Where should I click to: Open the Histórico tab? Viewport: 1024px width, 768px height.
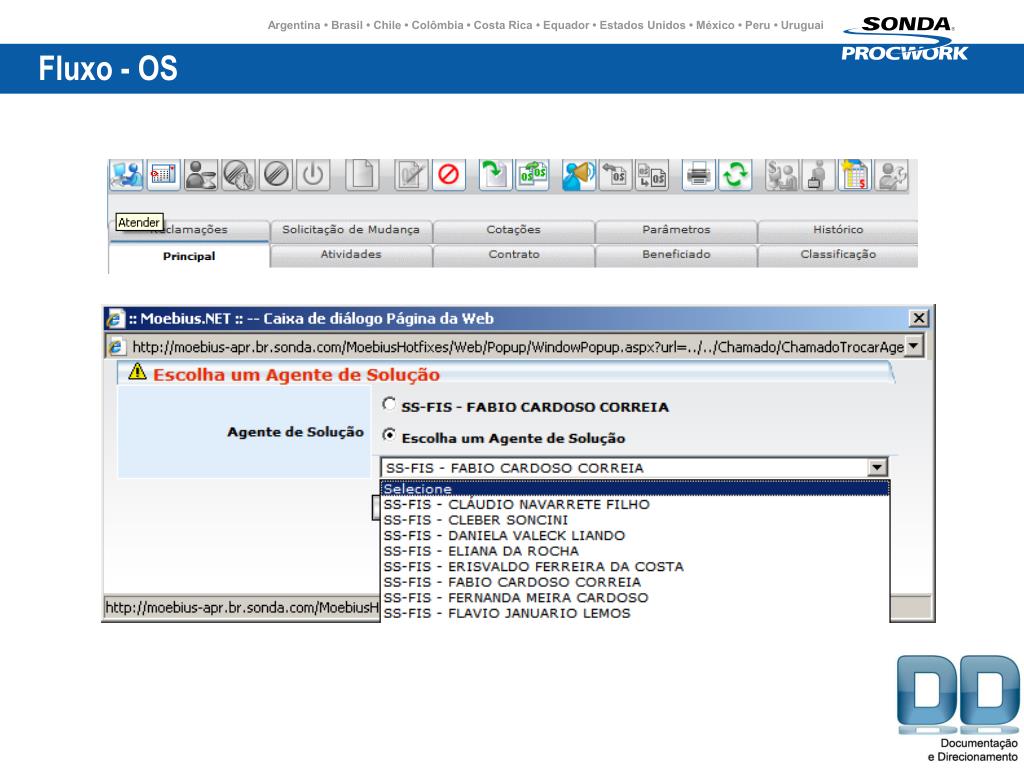838,230
